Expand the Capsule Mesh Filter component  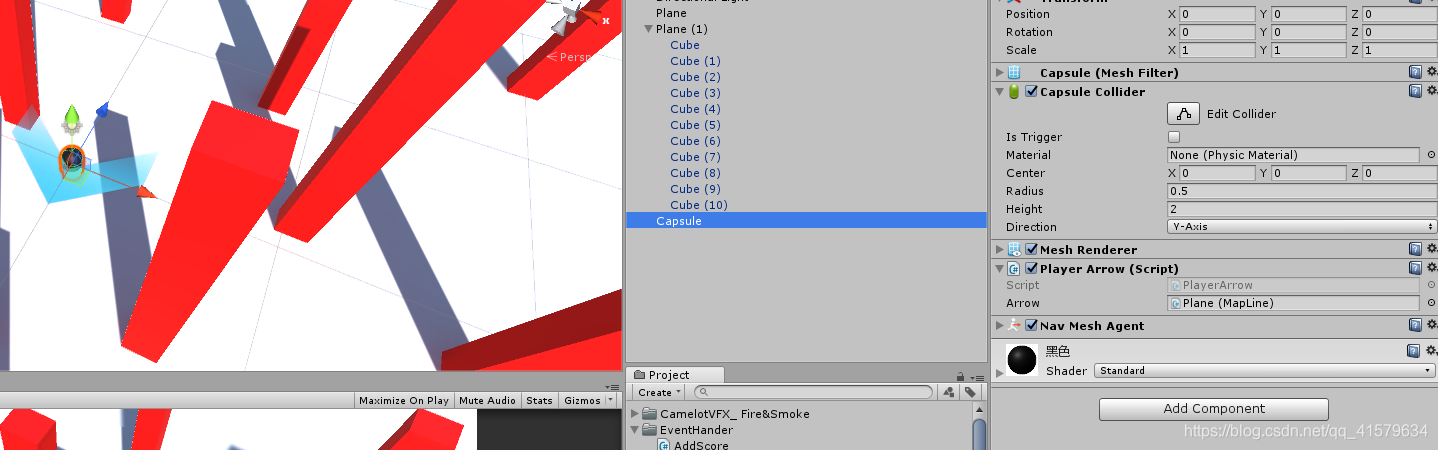(x=999, y=72)
